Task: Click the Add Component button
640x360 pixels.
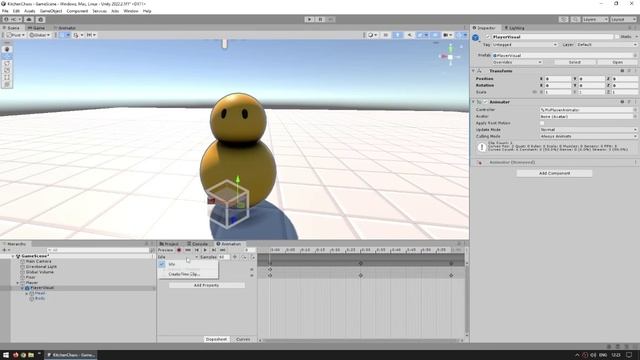Action: (x=554, y=173)
